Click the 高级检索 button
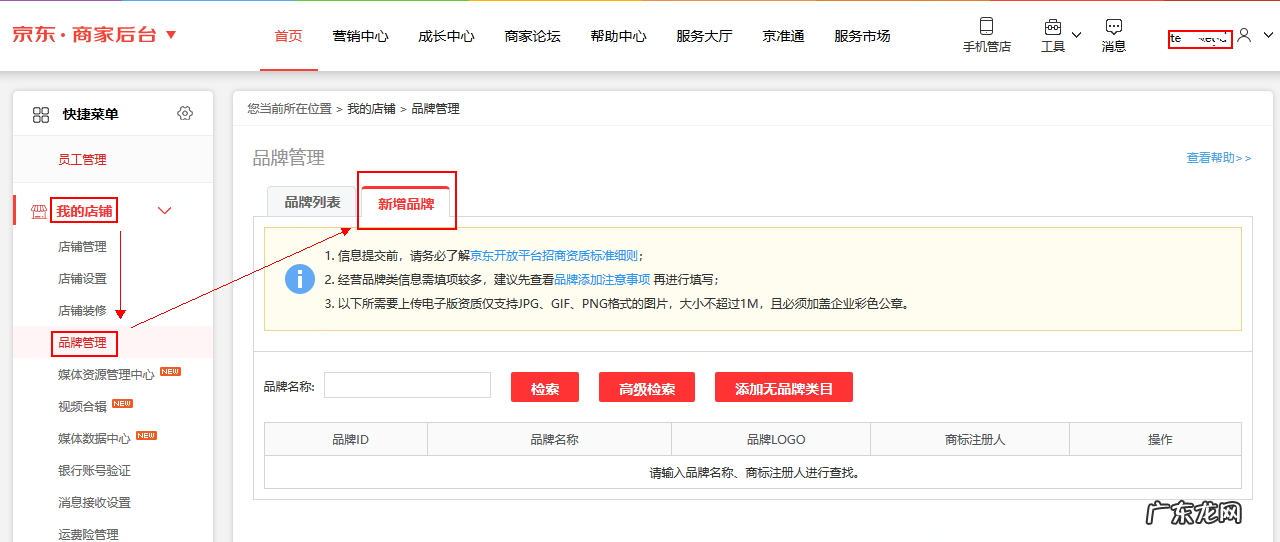 click(x=647, y=388)
